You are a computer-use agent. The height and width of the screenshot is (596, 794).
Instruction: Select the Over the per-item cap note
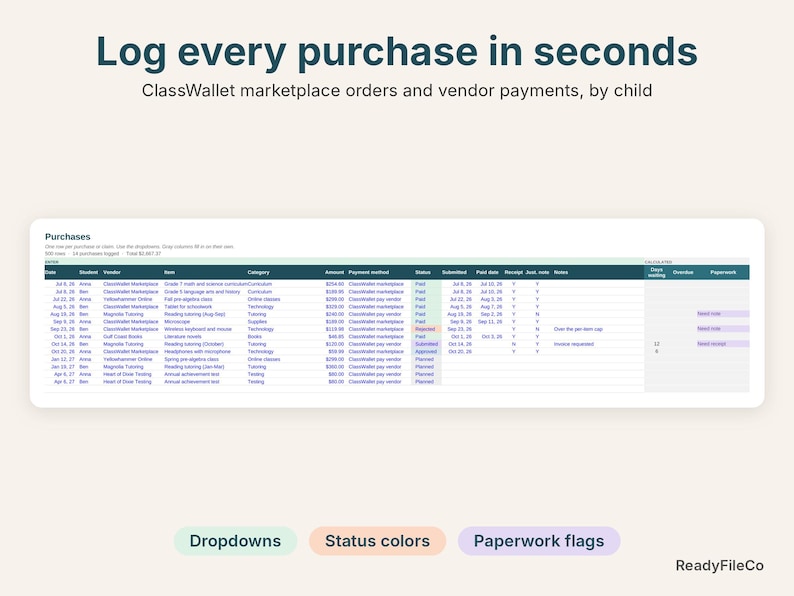578,329
